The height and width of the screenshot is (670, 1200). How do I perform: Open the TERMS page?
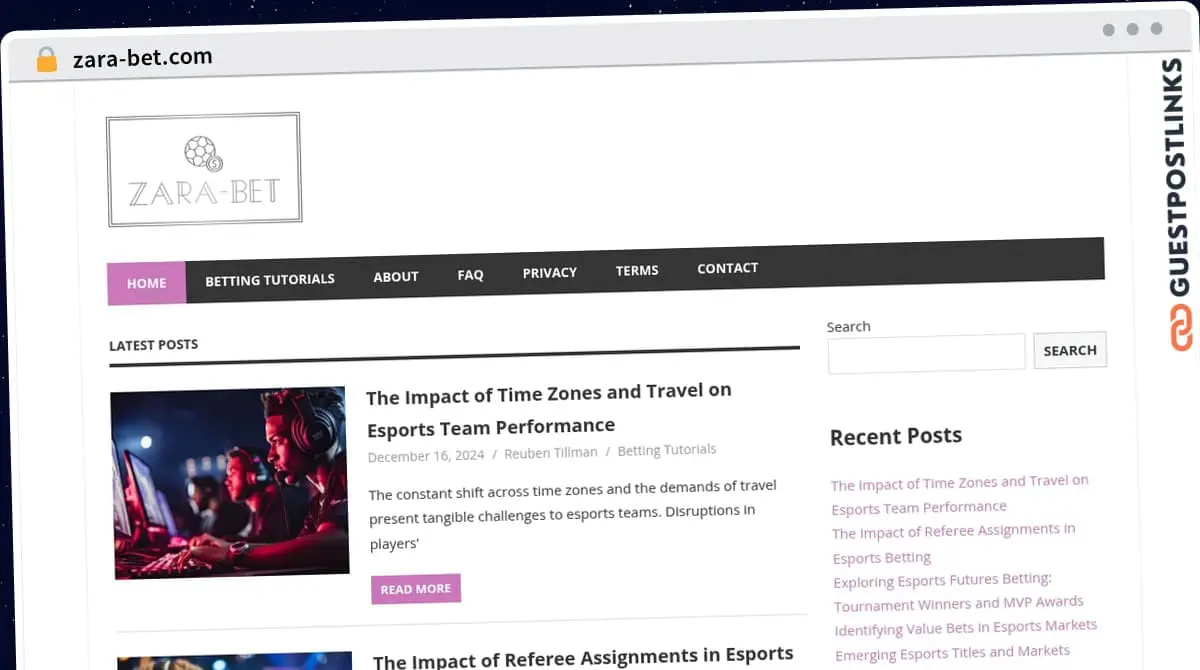click(637, 270)
